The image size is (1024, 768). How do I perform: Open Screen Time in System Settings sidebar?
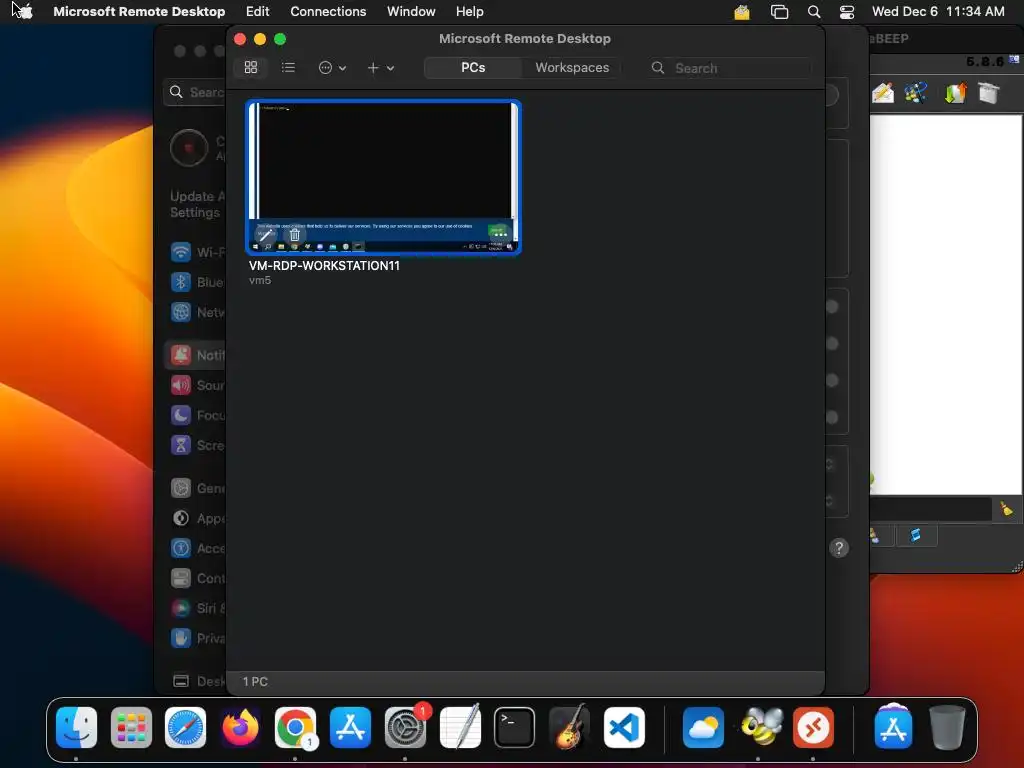198,445
